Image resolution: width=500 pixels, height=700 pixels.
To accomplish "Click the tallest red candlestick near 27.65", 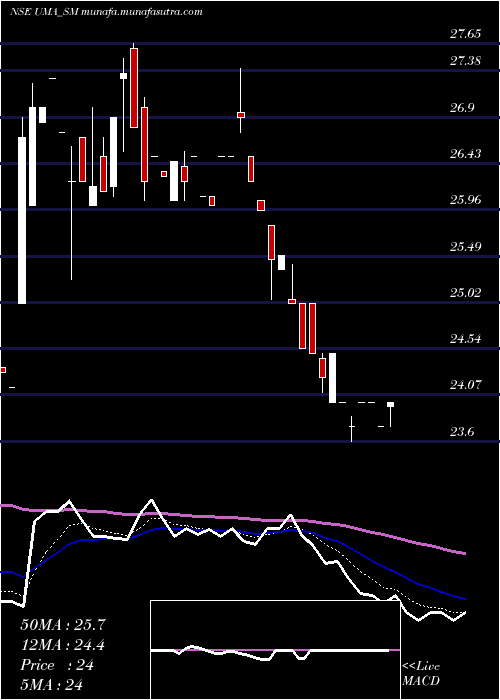I will pos(134,88).
